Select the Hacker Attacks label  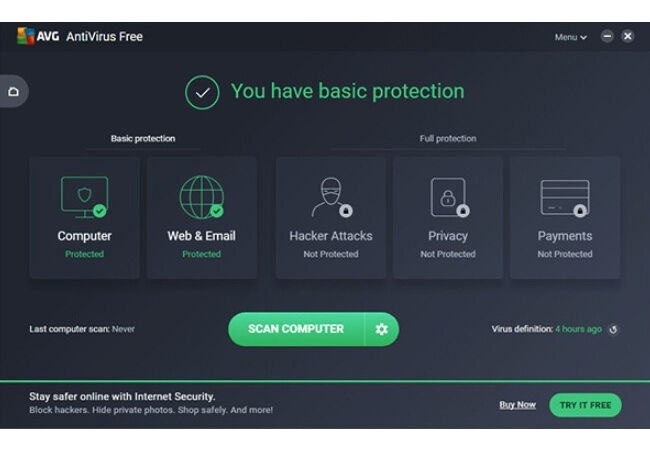click(331, 236)
